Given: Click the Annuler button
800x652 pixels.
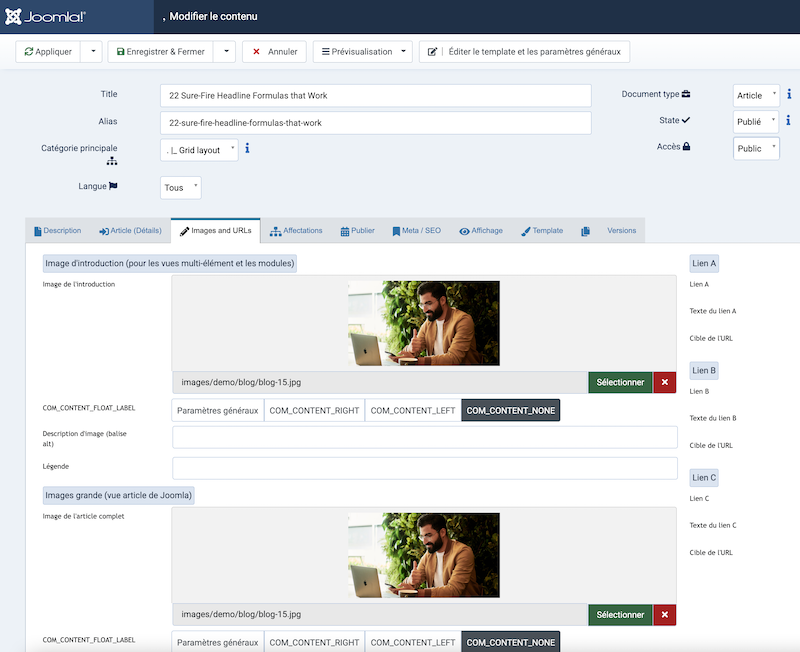Looking at the screenshot, I should pos(274,52).
